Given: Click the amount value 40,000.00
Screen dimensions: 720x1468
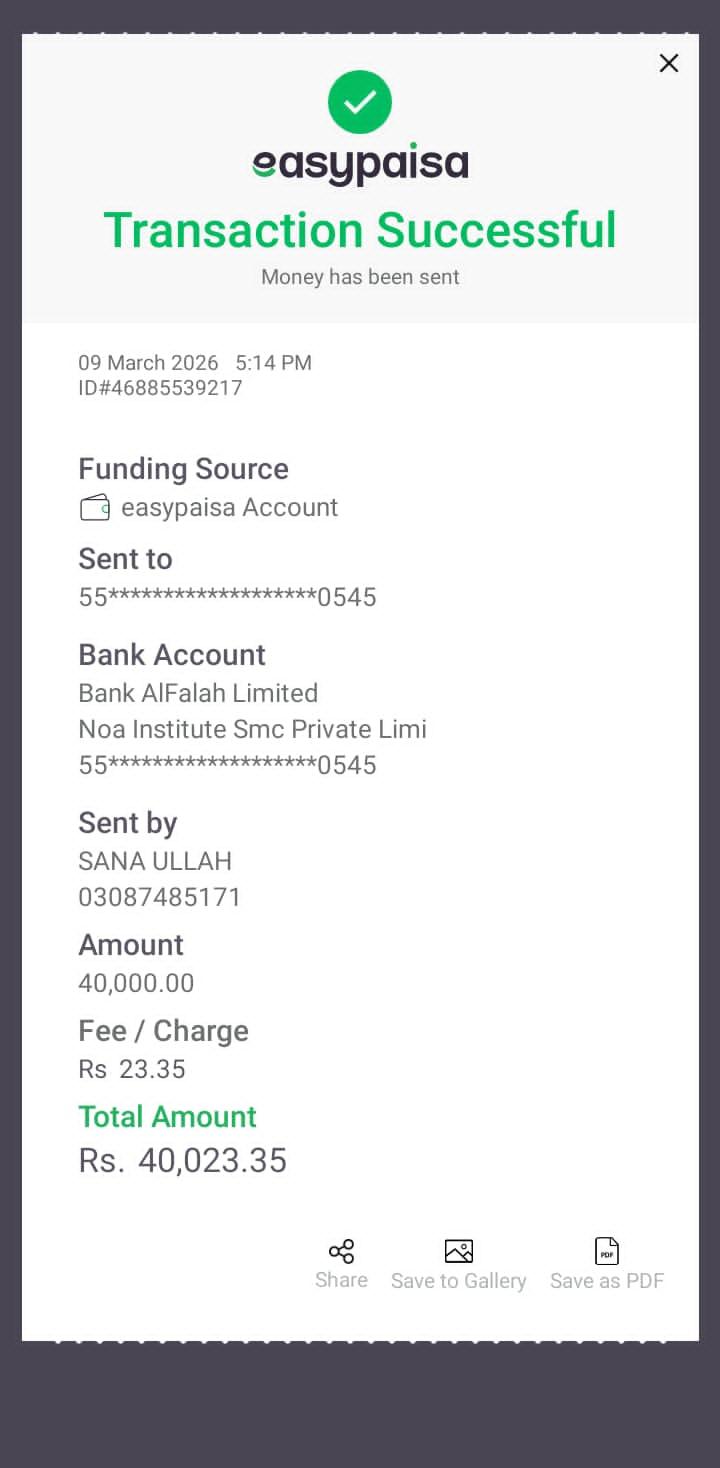Looking at the screenshot, I should pyautogui.click(x=136, y=983).
